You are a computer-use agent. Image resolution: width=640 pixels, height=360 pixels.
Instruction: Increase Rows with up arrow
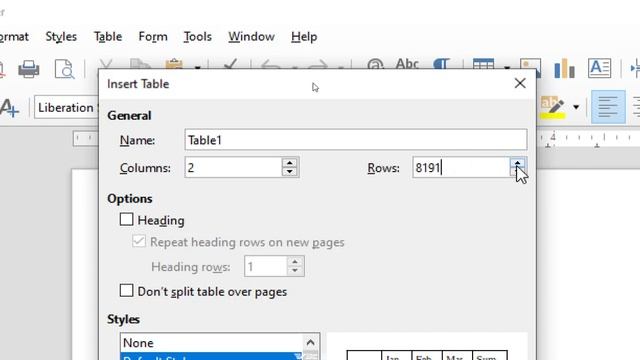[517, 163]
